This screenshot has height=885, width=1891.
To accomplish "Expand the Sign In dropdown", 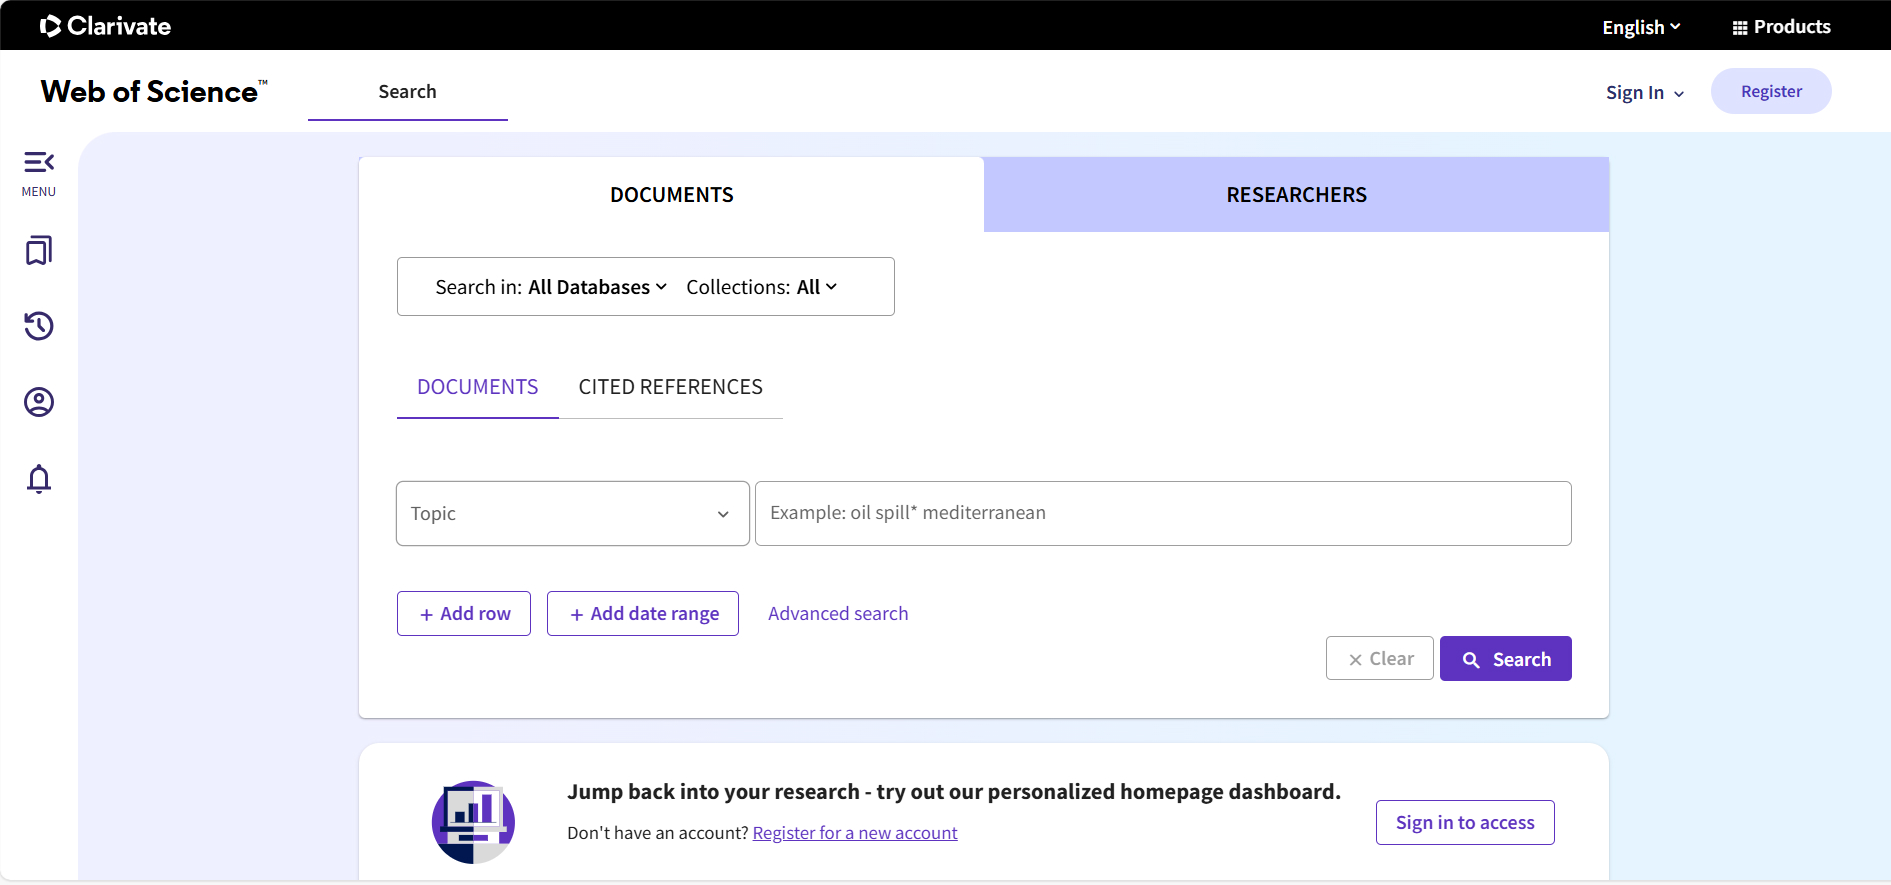I will pos(1645,93).
